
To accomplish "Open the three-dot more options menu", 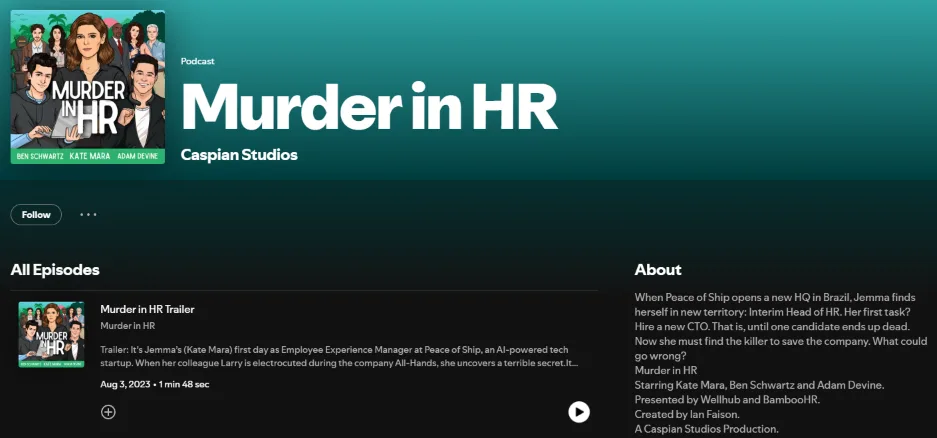I will 88,215.
